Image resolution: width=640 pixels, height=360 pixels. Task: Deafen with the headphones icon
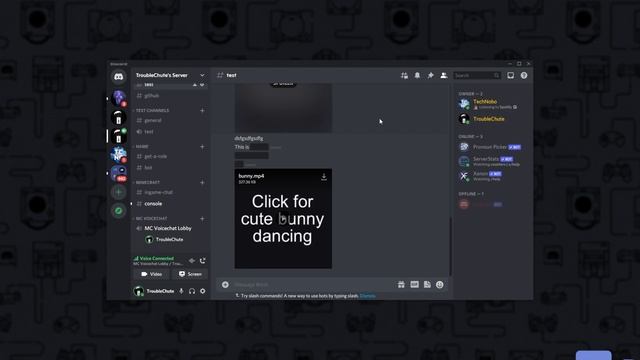pyautogui.click(x=192, y=291)
